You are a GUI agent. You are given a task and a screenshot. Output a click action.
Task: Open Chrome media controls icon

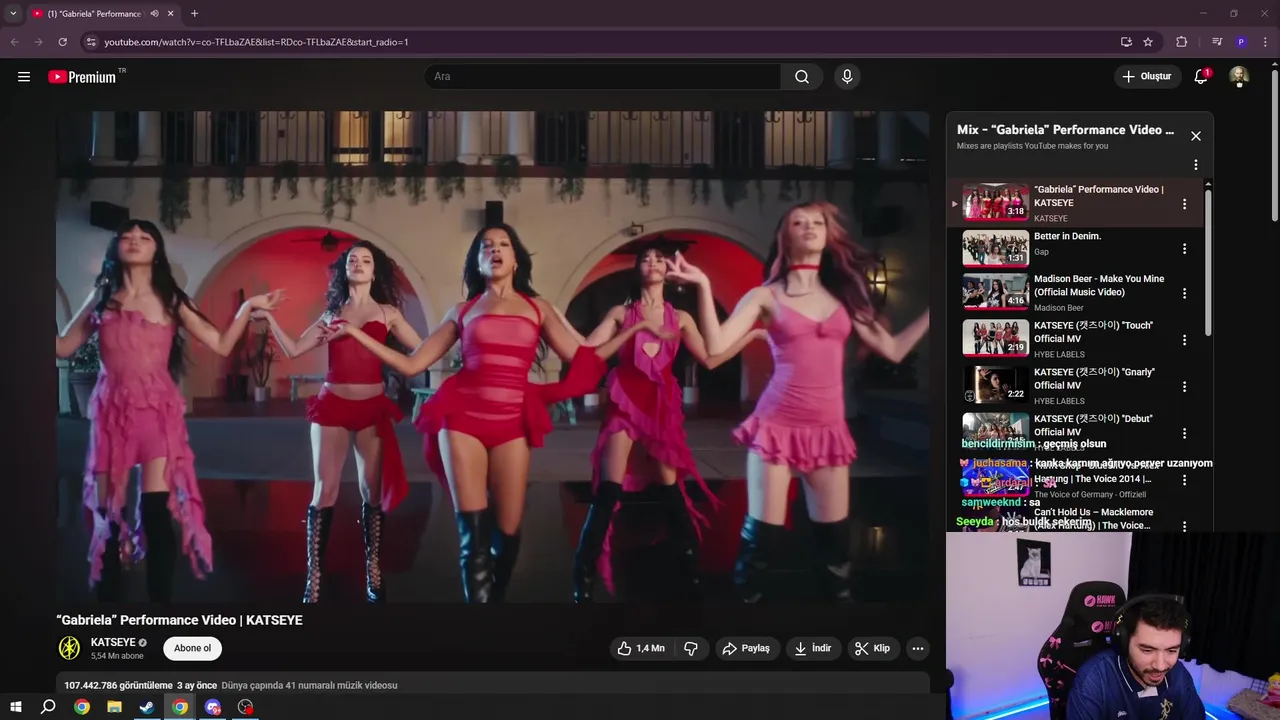click(x=1217, y=42)
